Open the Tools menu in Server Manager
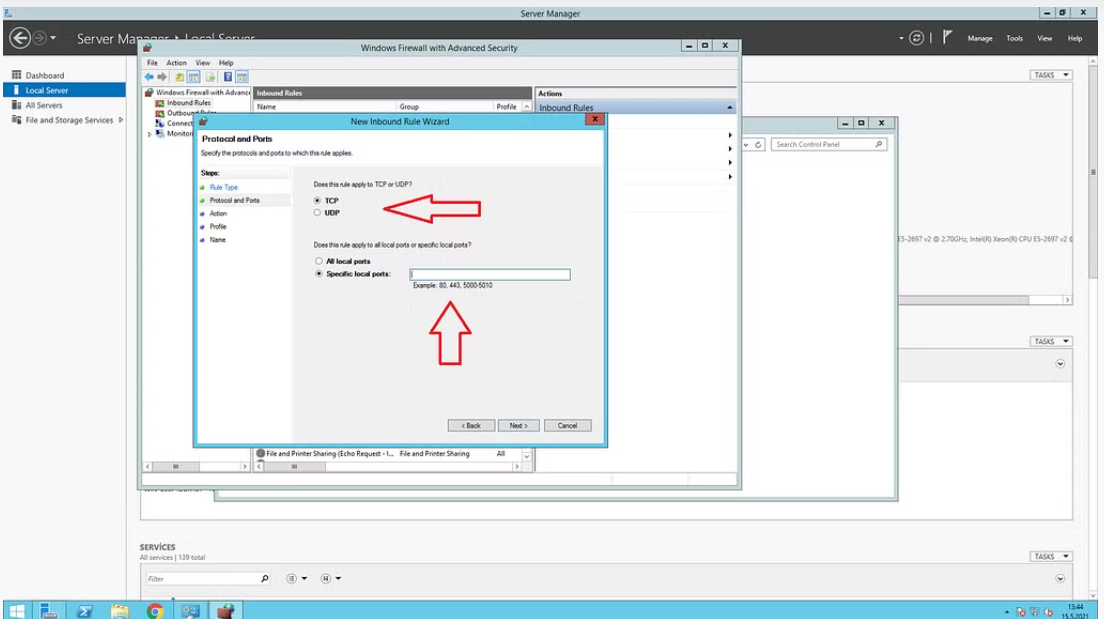1104x619 pixels. click(1015, 39)
